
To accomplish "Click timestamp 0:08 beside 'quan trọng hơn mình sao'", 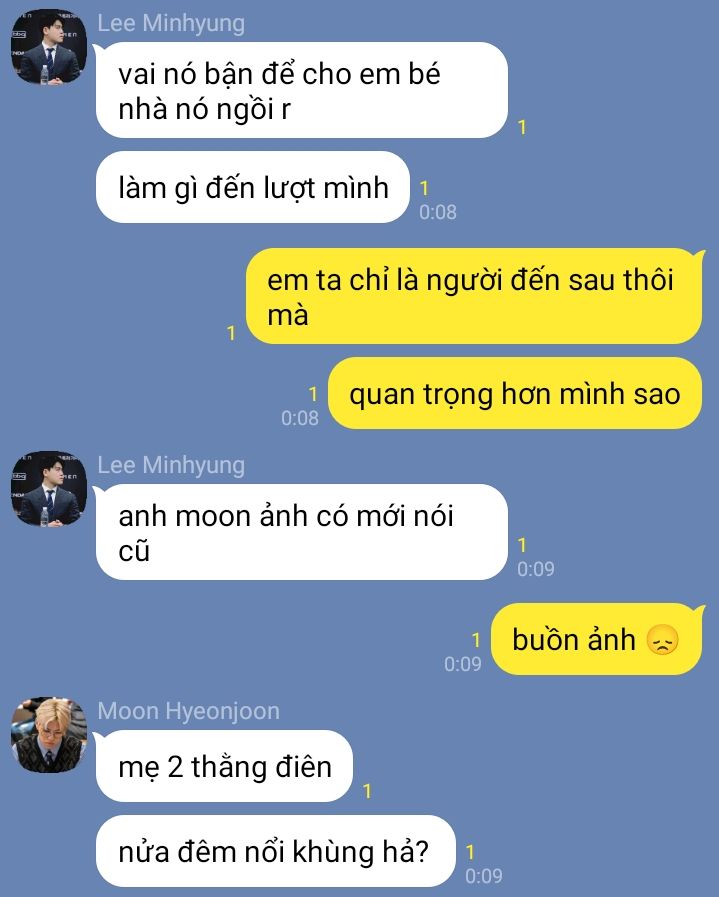I will pyautogui.click(x=300, y=418).
